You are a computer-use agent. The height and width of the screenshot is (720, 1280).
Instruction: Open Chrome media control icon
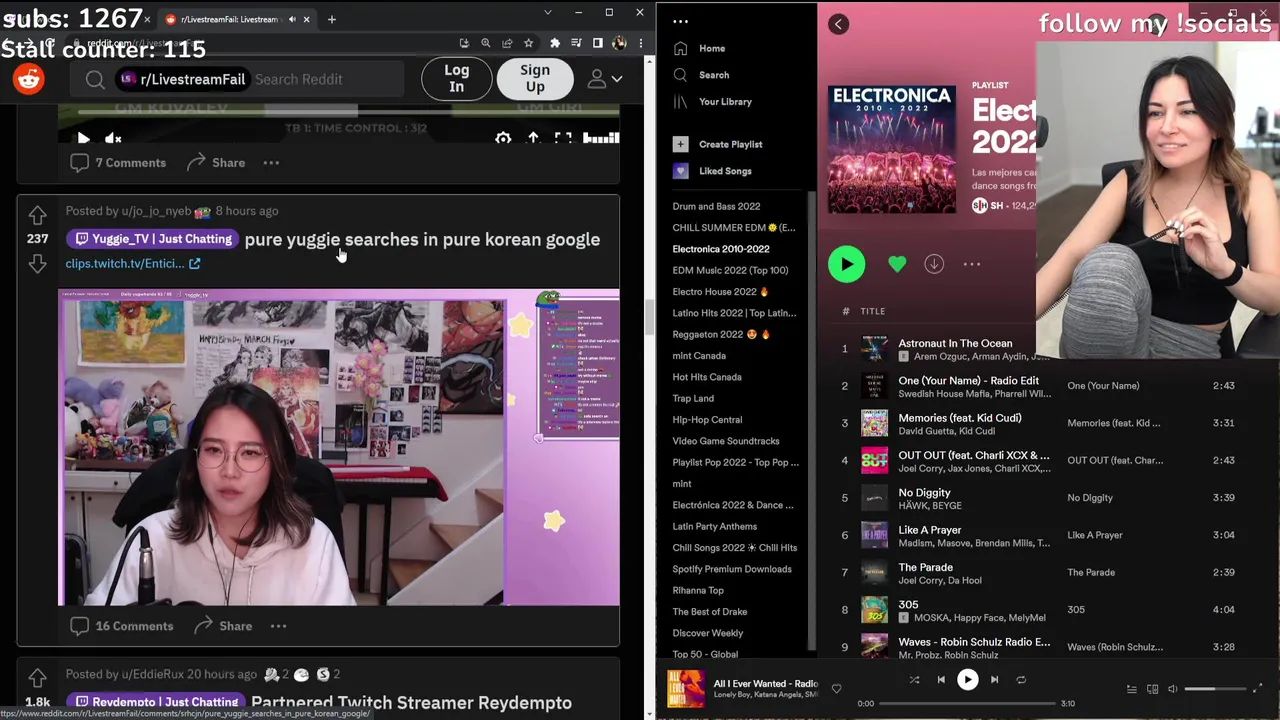(x=576, y=43)
